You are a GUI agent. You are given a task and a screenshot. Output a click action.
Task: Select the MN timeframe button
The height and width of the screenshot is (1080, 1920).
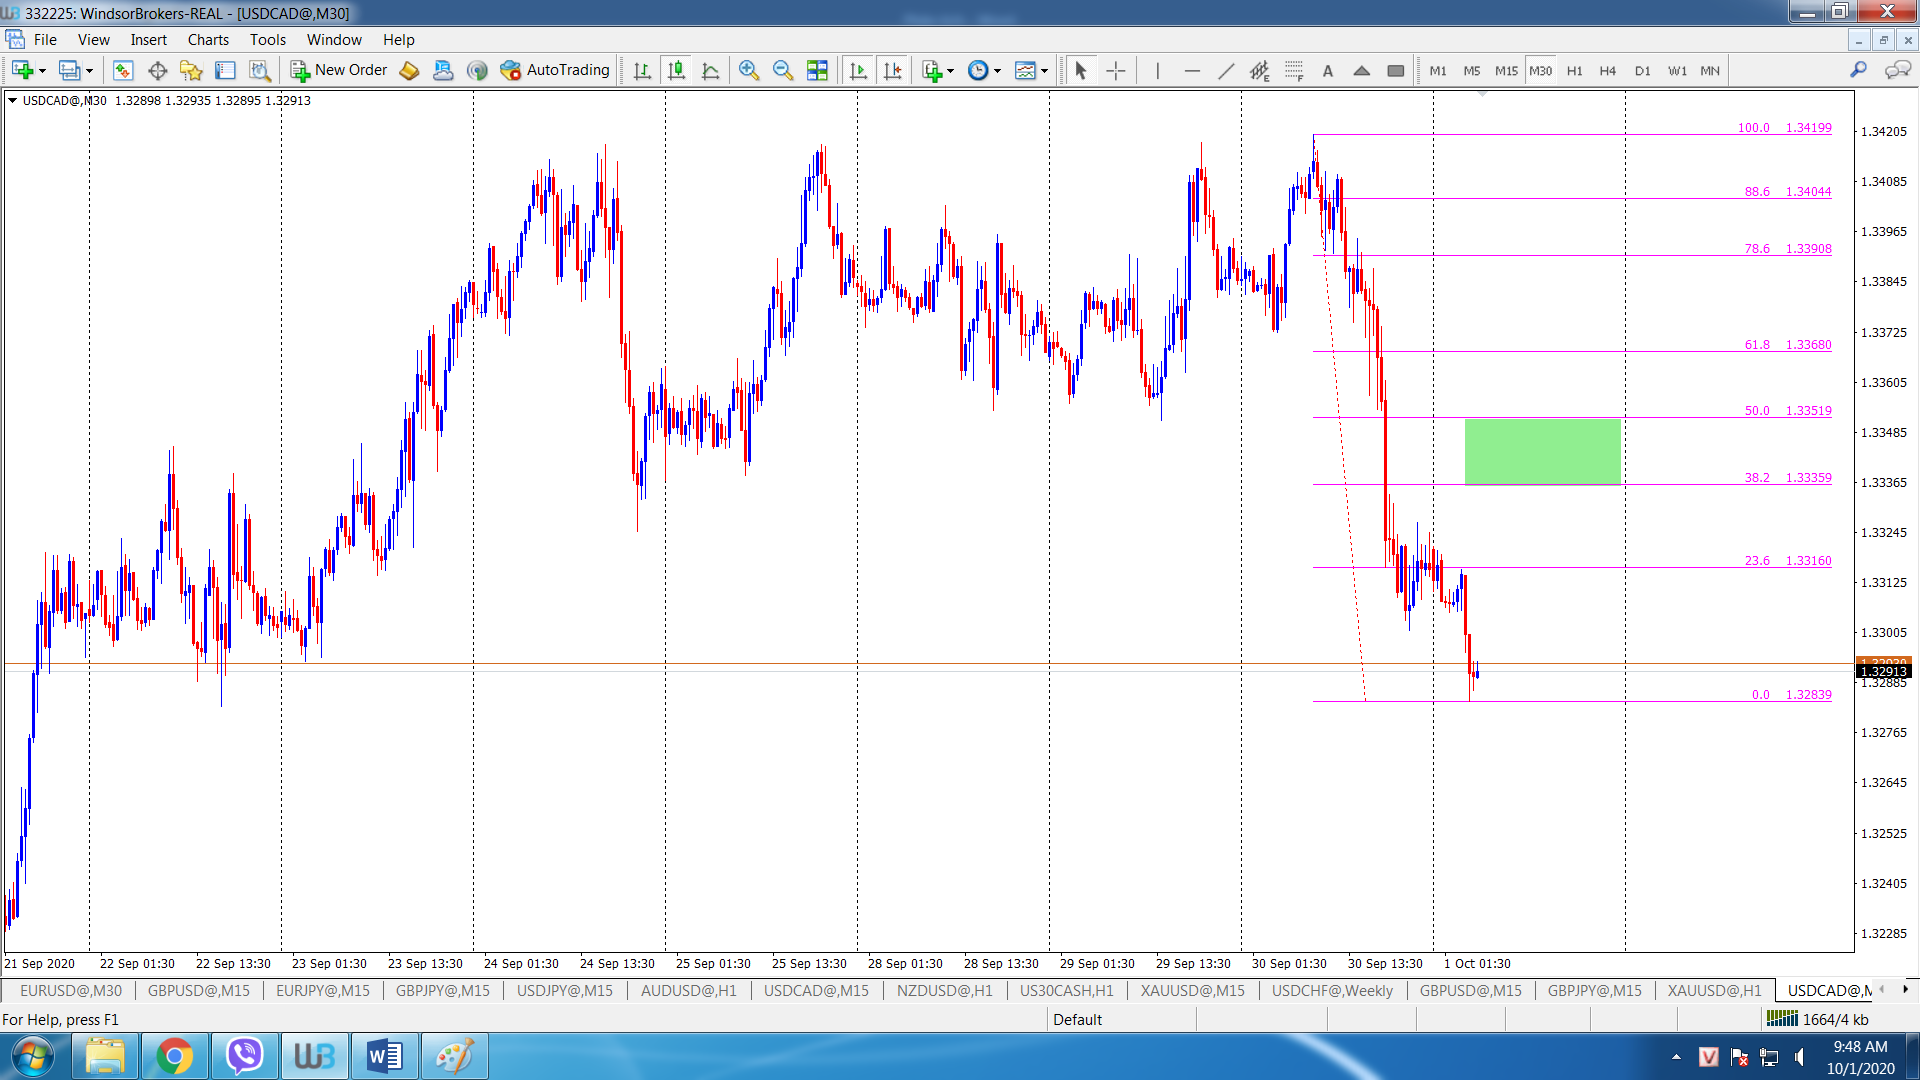[x=1710, y=70]
